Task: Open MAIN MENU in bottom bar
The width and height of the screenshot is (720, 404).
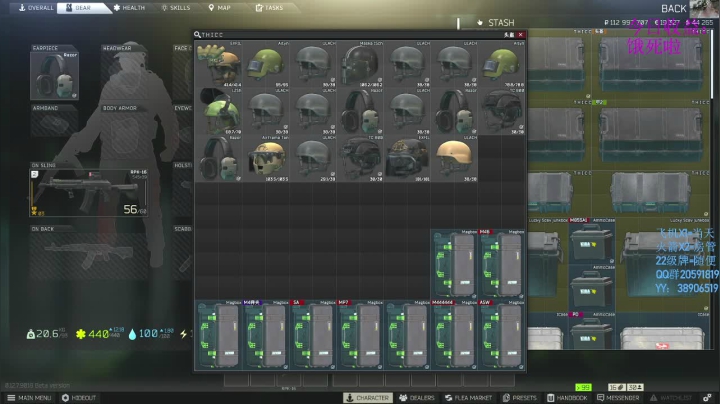Action: [x=29, y=398]
